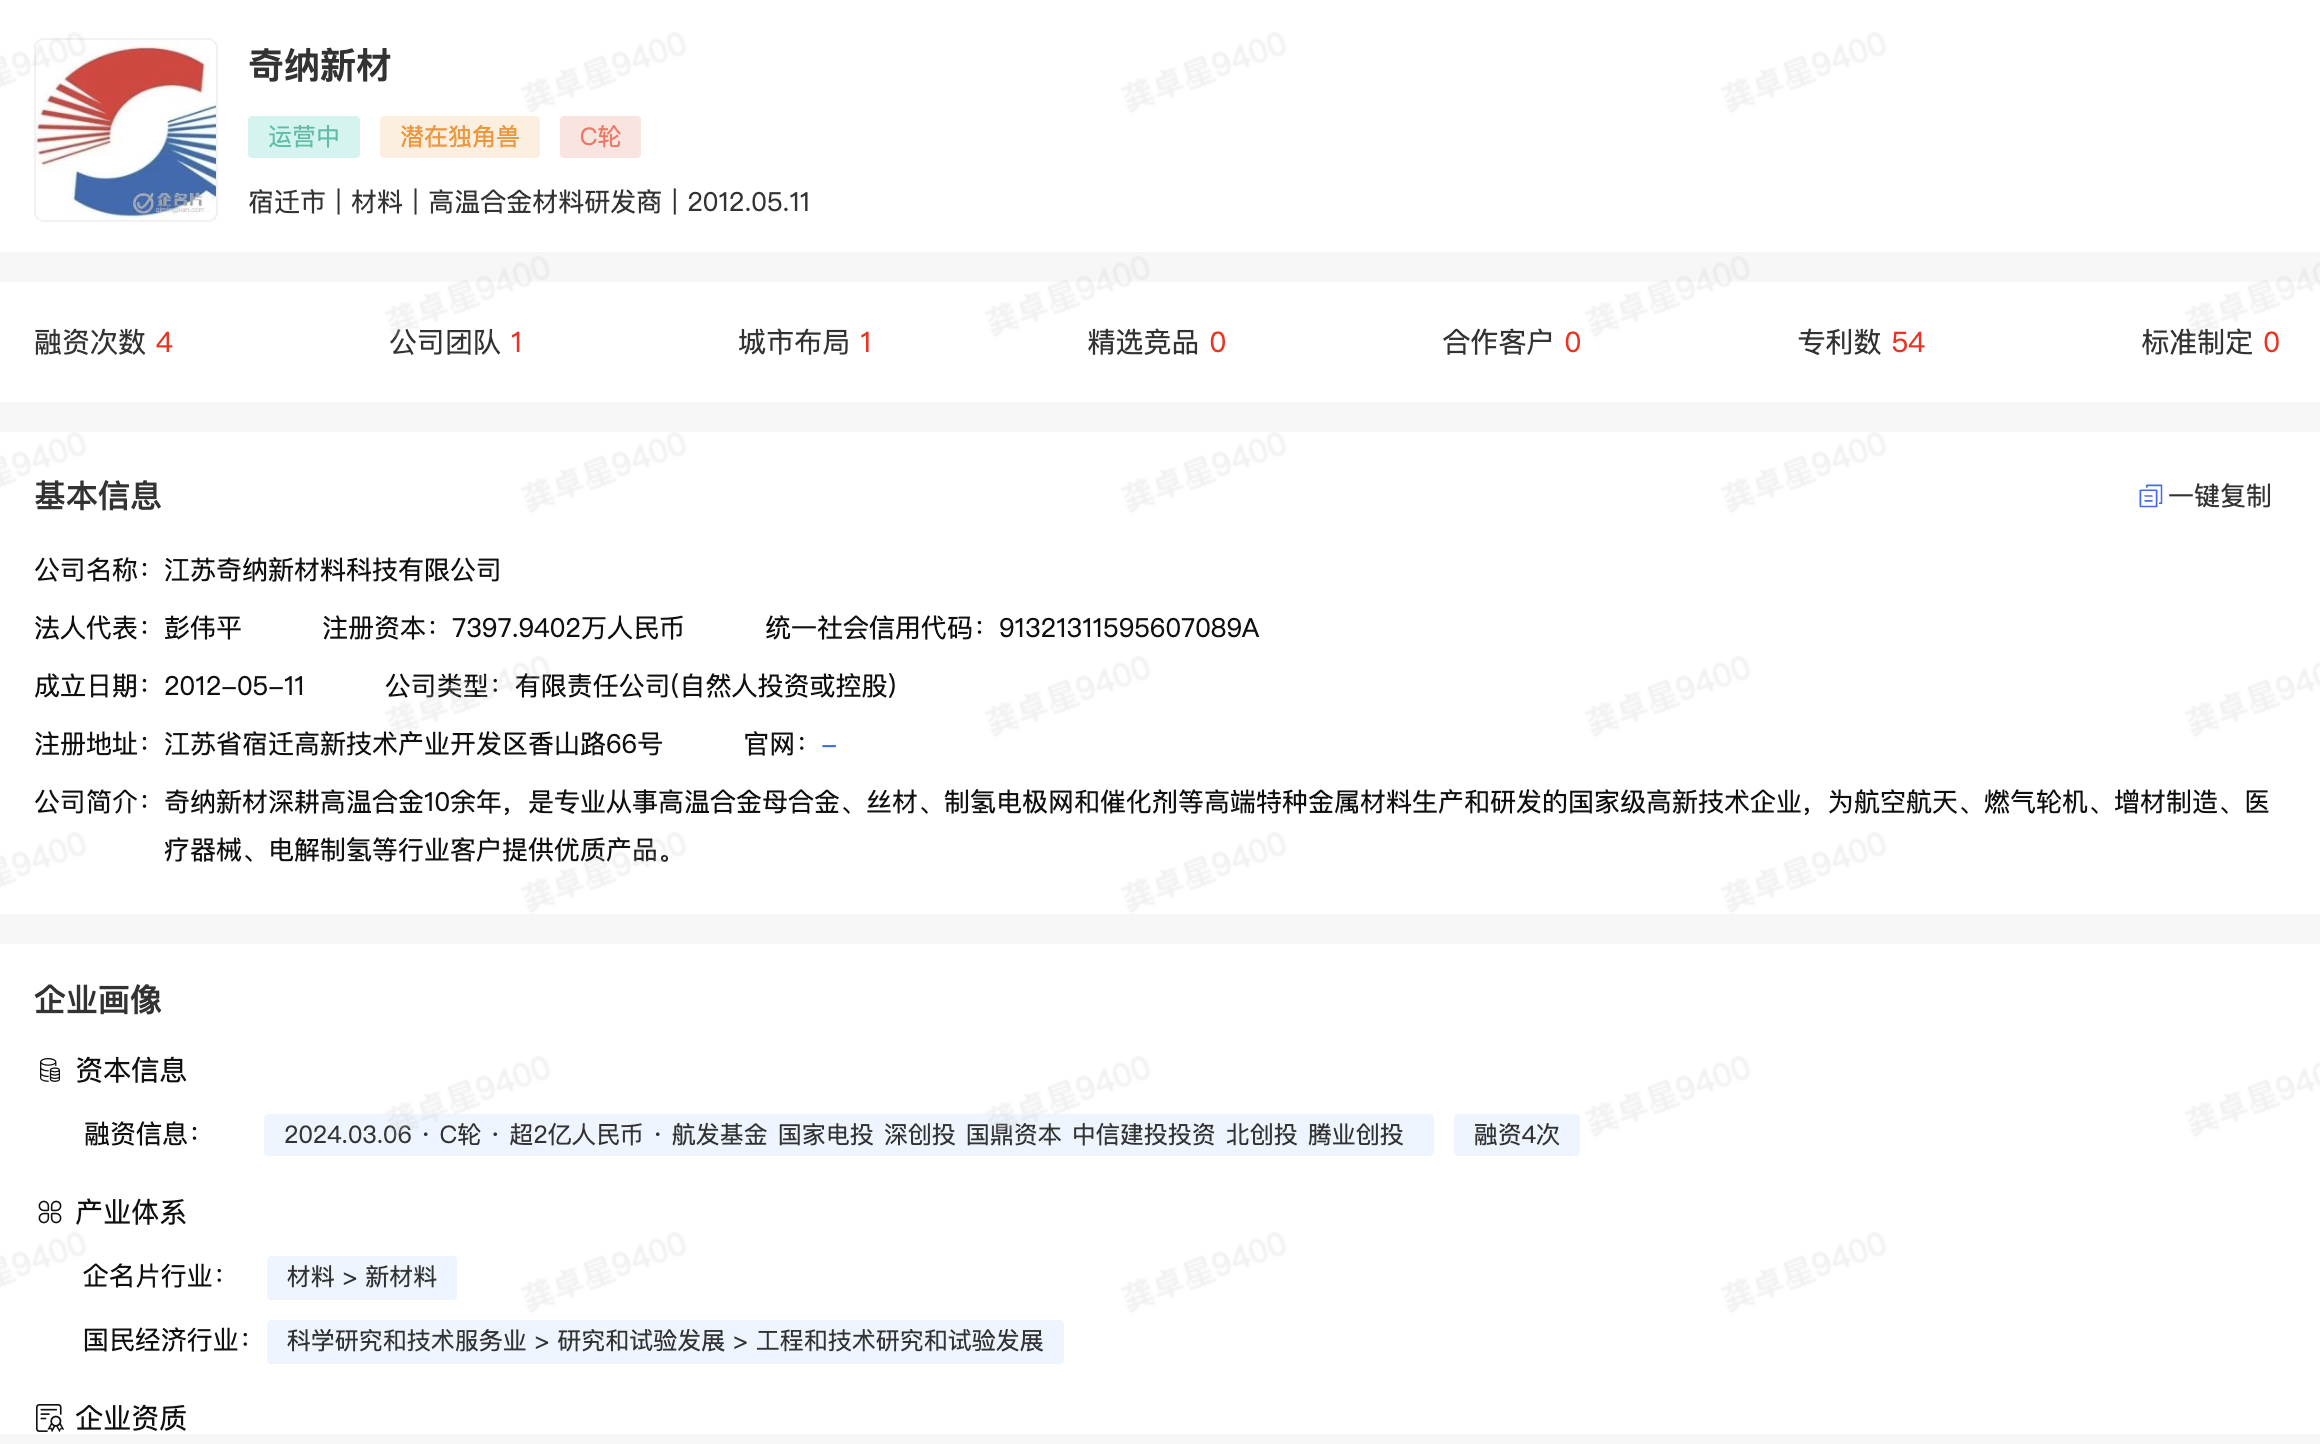Click the 航发基金 investor link

coord(719,1135)
